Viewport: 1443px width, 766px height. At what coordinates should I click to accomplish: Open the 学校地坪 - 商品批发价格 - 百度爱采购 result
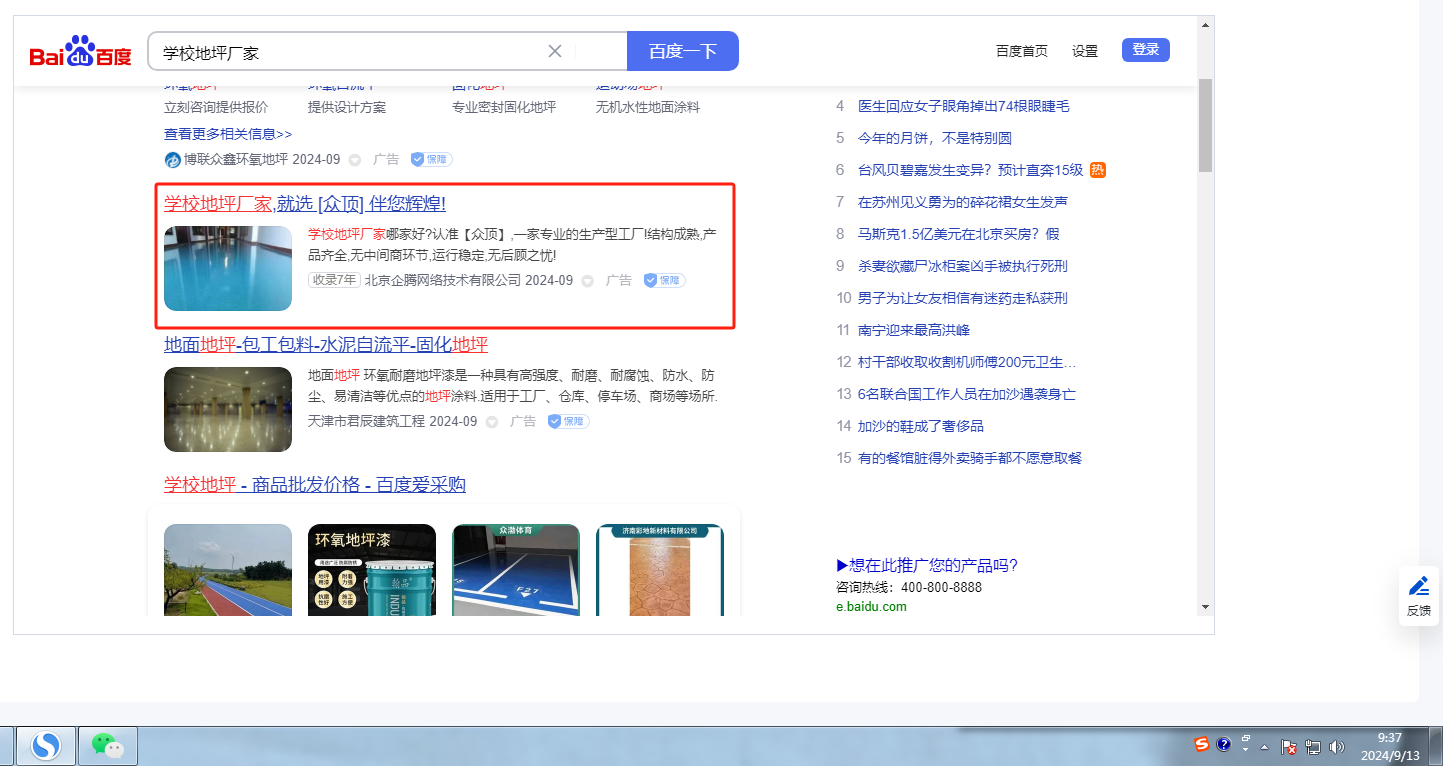pos(315,485)
